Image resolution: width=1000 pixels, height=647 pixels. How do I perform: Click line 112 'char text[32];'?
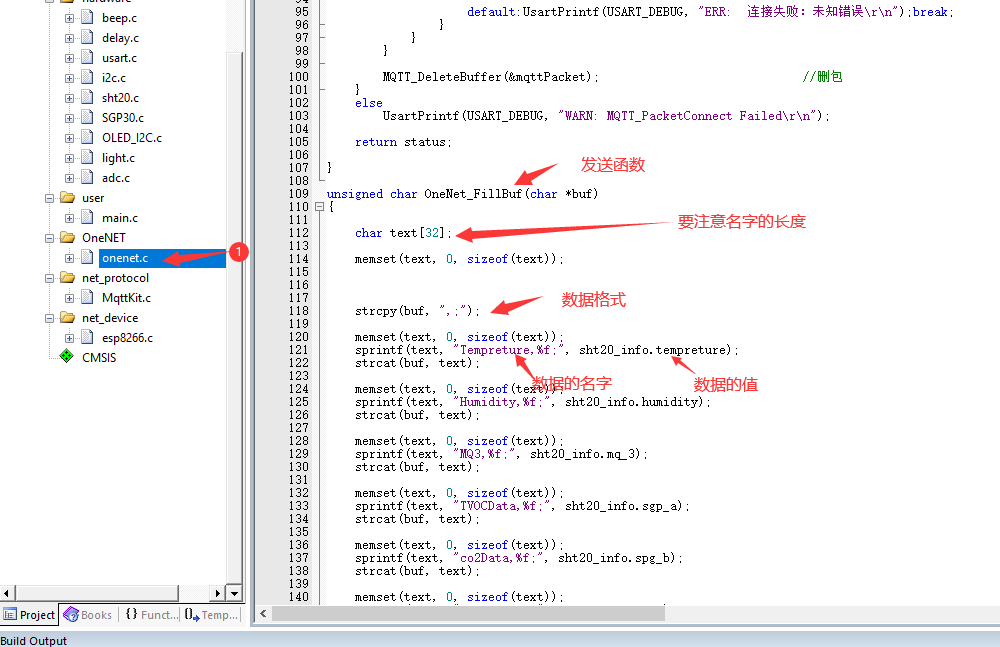click(403, 233)
